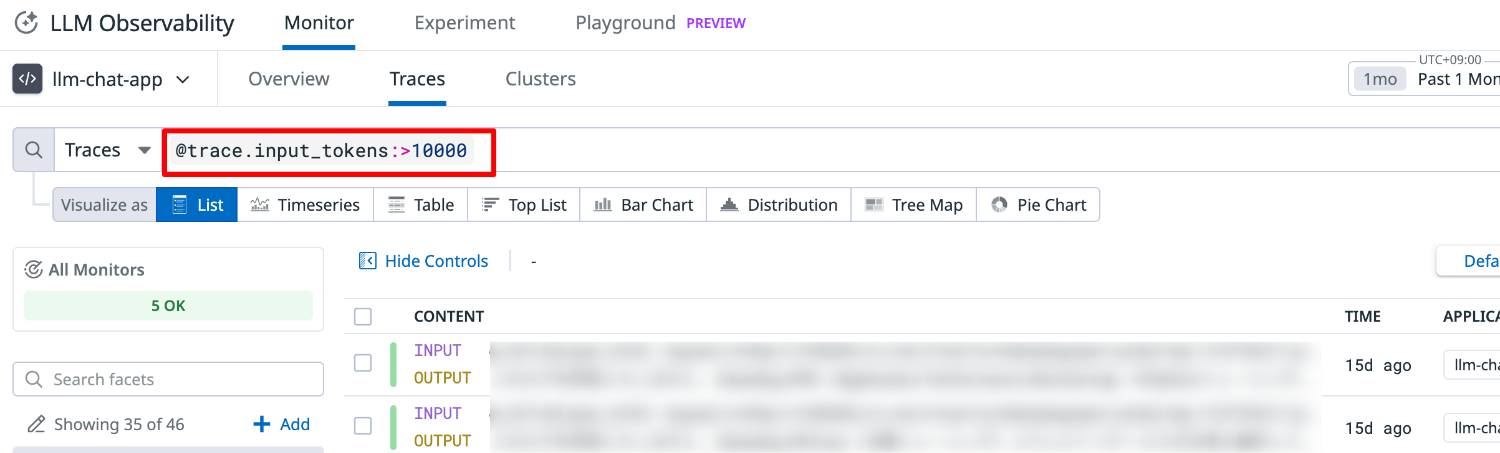Click the TIME column header
This screenshot has height=453, width=1500.
1363,316
